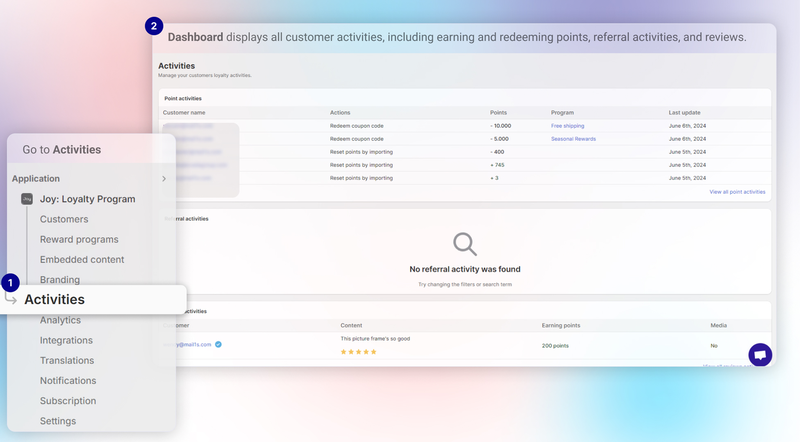Screen dimensions: 800x442
Task: Open the Free shipping program link
Action: [x=568, y=126]
